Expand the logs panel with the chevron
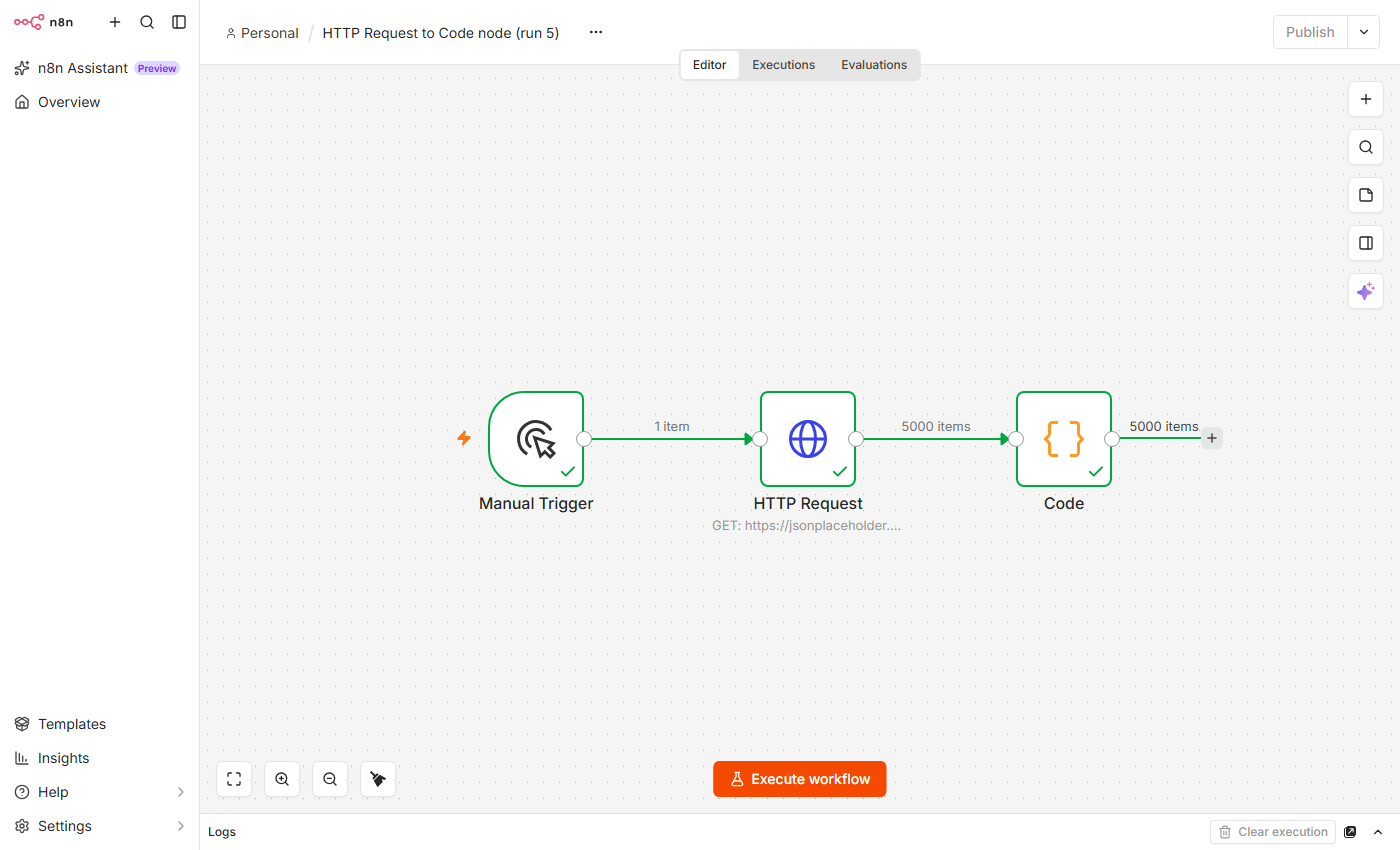The width and height of the screenshot is (1400, 850). pyautogui.click(x=1378, y=832)
